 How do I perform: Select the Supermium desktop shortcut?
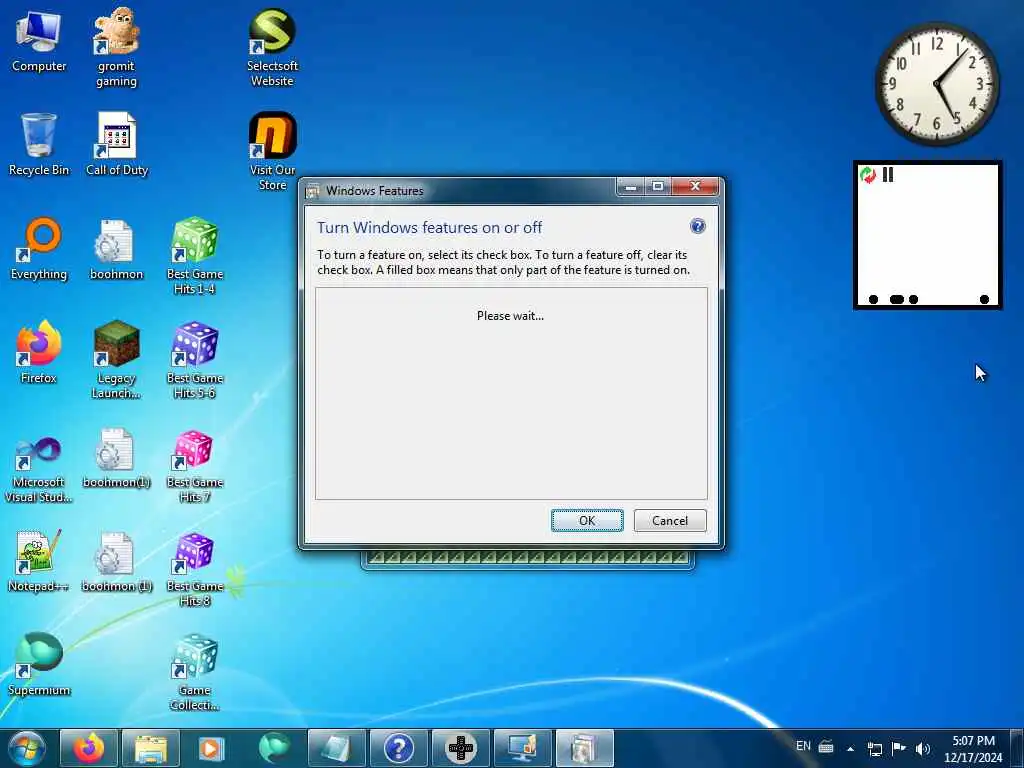click(x=39, y=665)
